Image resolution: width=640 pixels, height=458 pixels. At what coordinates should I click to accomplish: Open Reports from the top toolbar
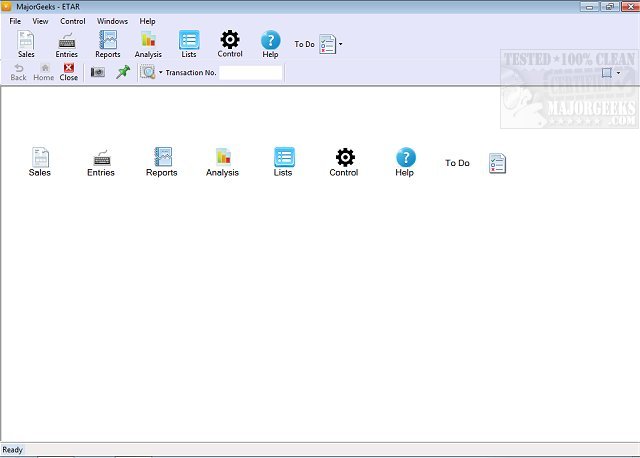click(x=108, y=43)
